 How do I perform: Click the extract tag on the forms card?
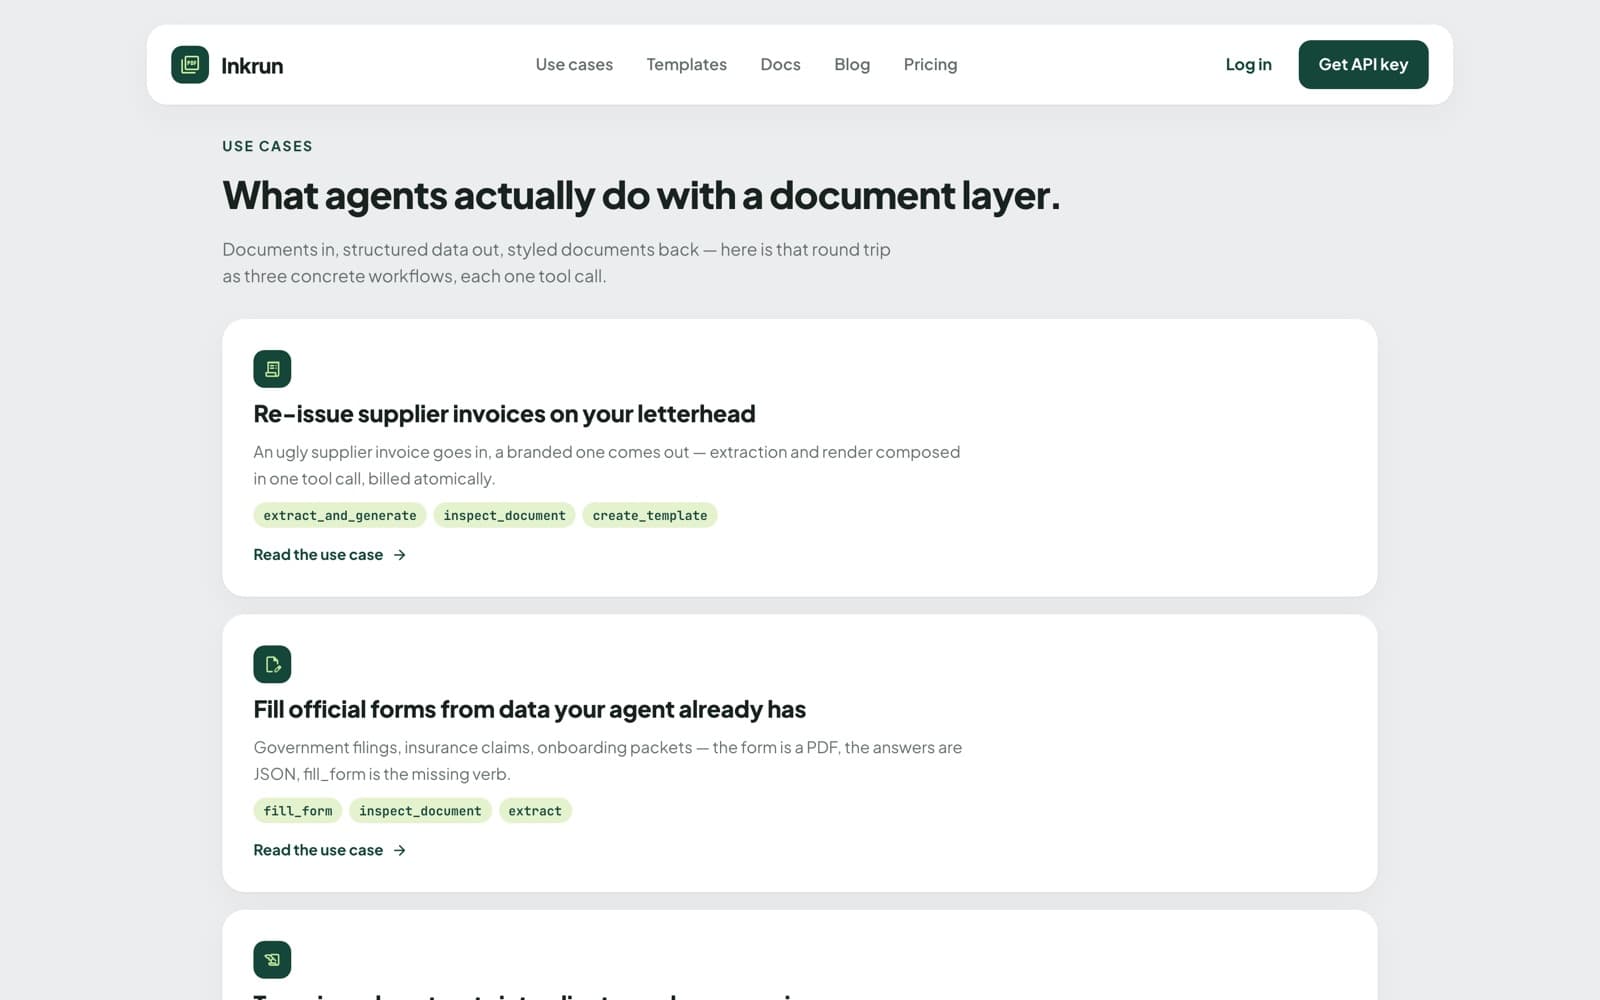[535, 811]
